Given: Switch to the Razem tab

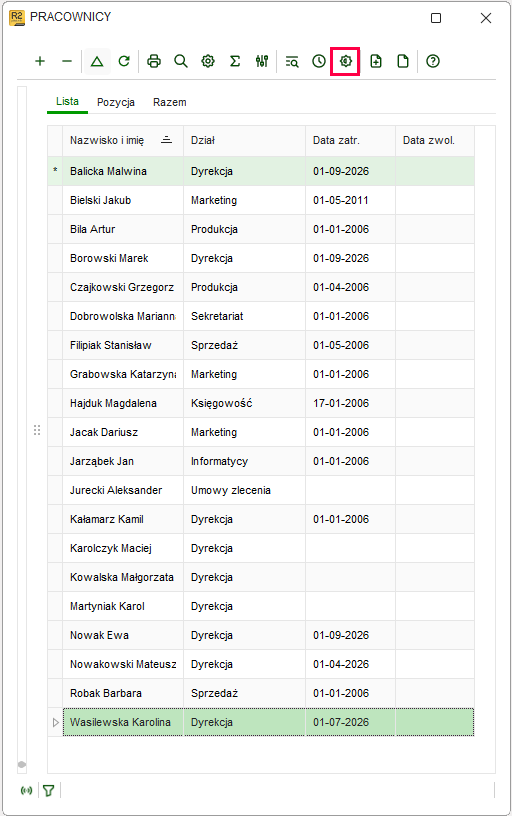Looking at the screenshot, I should pos(170,102).
